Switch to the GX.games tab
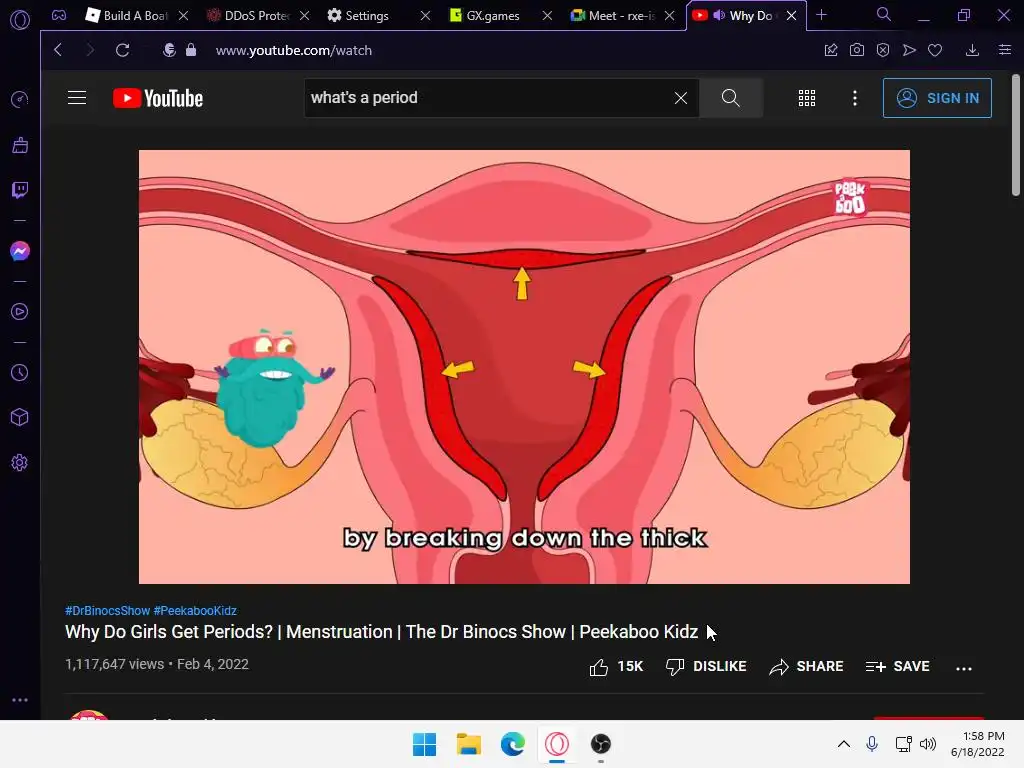 [x=486, y=16]
